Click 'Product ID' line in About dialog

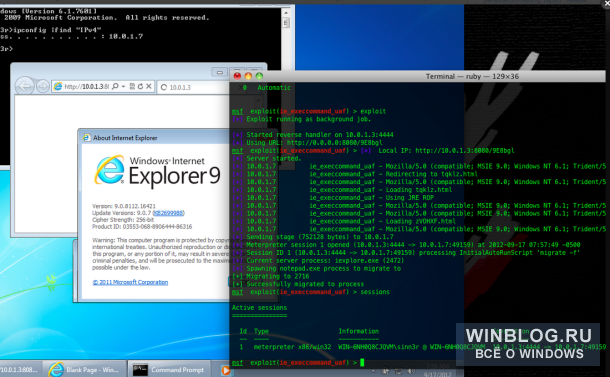142,226
